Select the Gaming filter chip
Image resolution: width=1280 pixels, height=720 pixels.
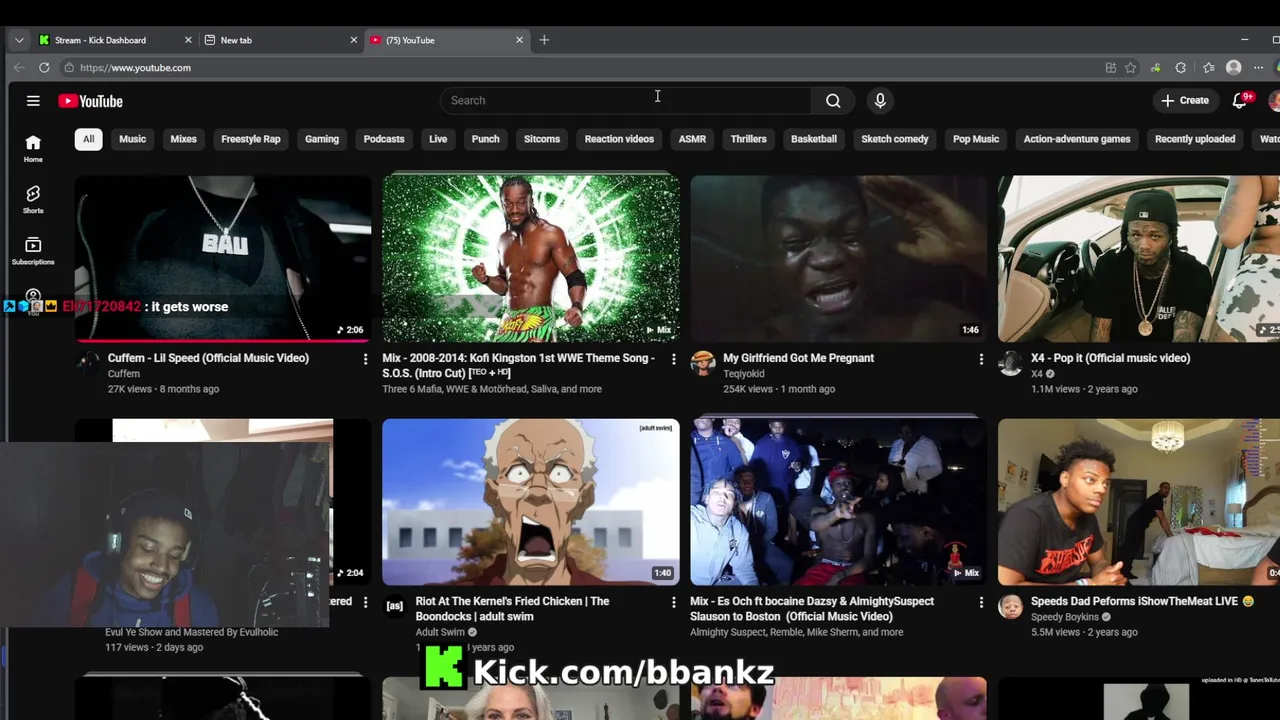click(x=322, y=139)
